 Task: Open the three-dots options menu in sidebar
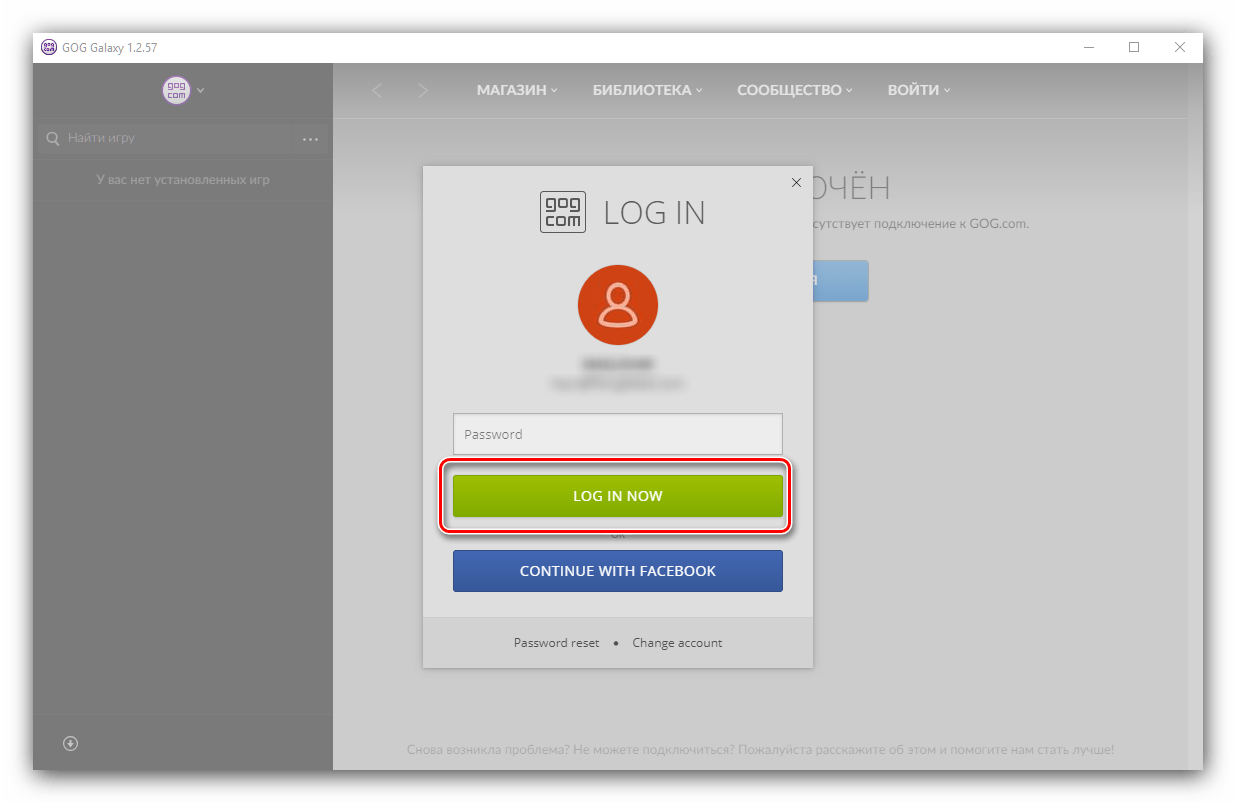pos(310,139)
